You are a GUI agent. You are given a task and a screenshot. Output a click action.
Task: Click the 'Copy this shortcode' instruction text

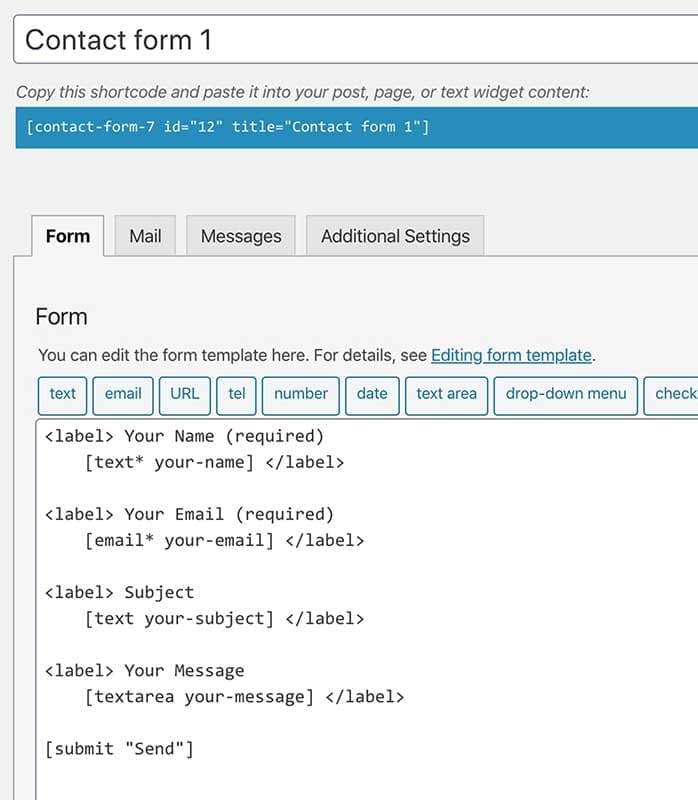point(303,92)
